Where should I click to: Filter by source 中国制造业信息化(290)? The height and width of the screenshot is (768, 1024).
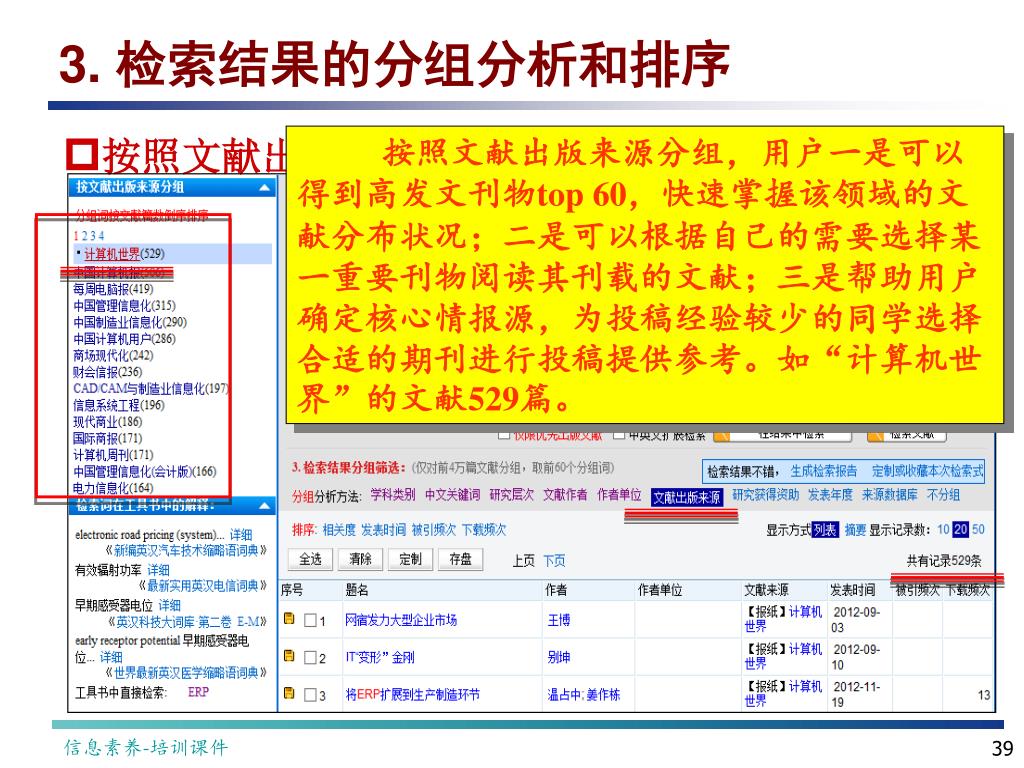[x=130, y=322]
